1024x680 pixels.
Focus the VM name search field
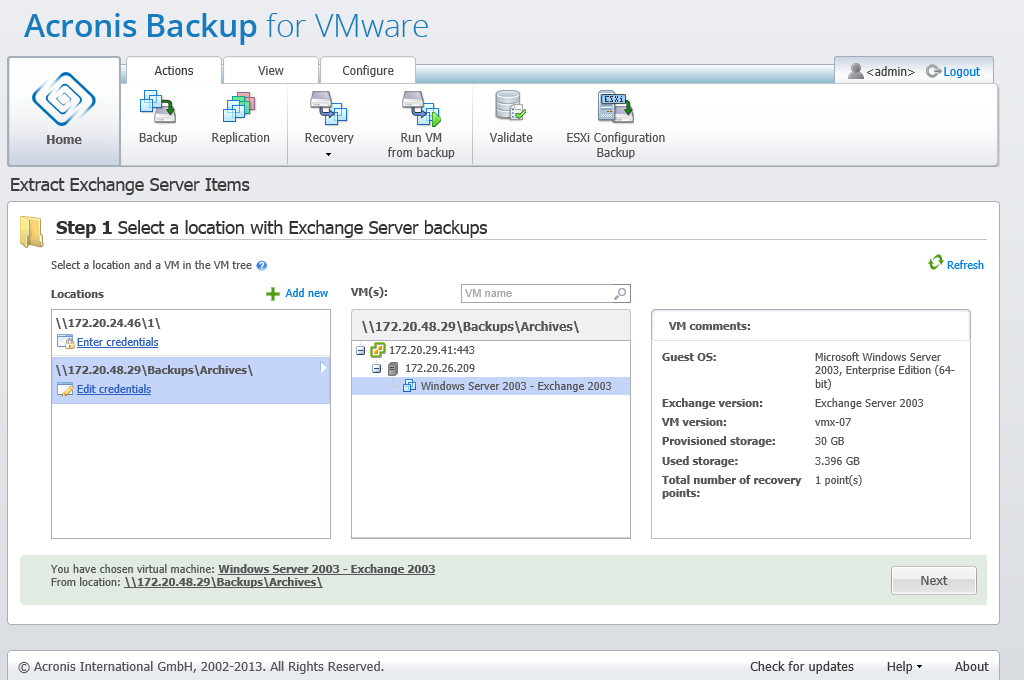tap(539, 293)
